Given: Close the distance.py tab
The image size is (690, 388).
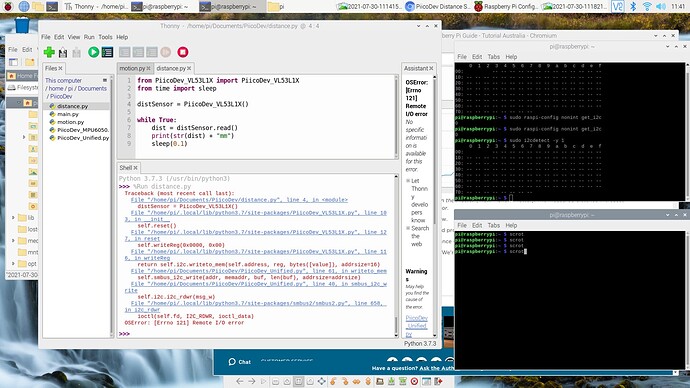Looking at the screenshot, I should point(189,68).
